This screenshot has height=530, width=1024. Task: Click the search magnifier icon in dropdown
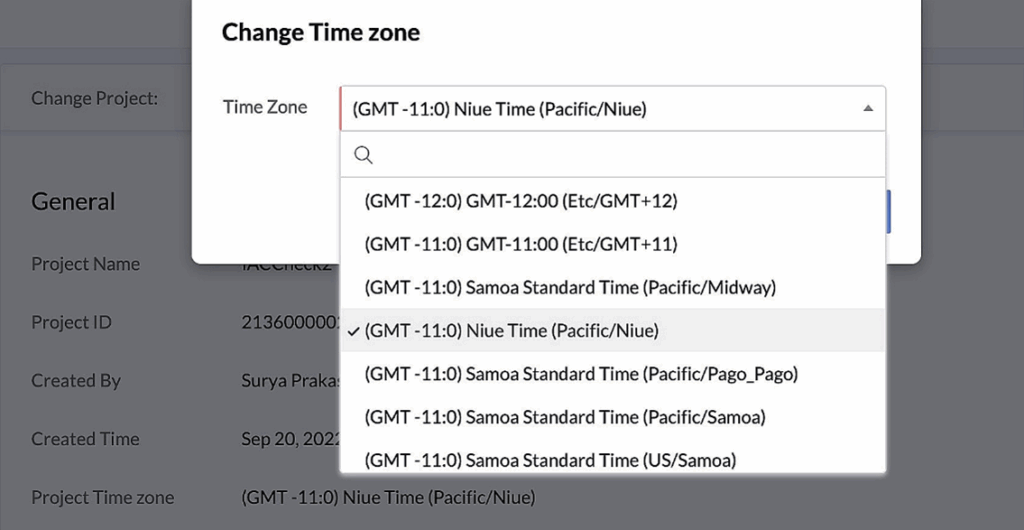(364, 155)
